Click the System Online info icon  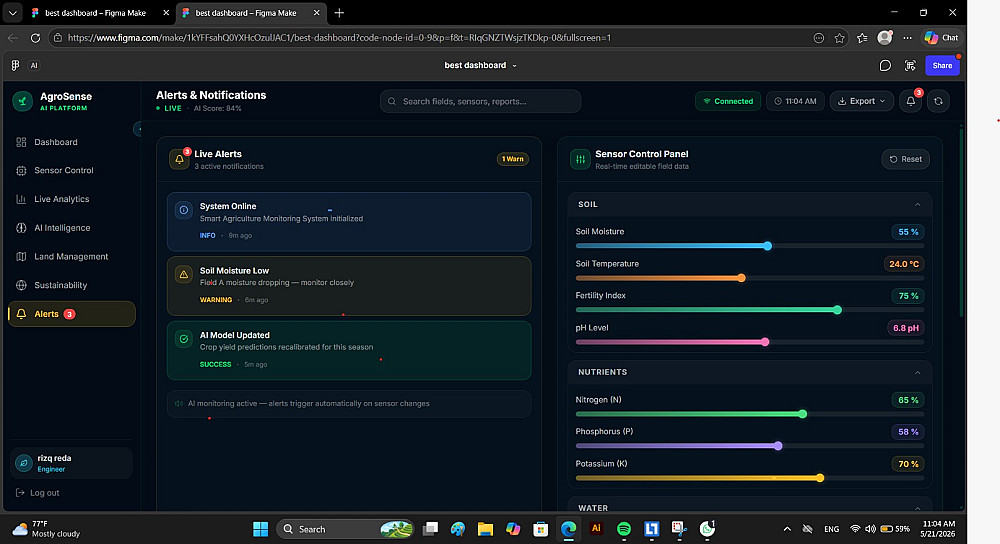(x=184, y=210)
